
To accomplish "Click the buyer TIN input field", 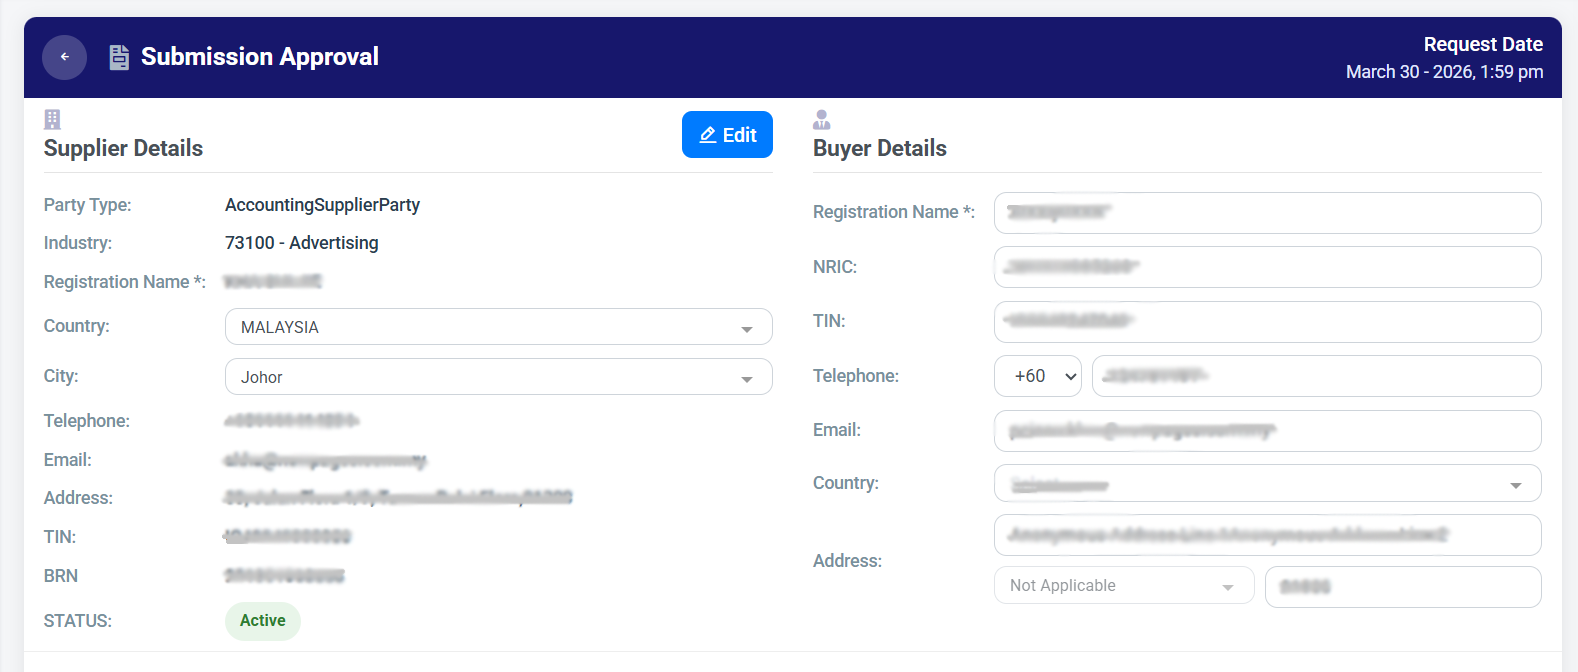I will pyautogui.click(x=1267, y=321).
